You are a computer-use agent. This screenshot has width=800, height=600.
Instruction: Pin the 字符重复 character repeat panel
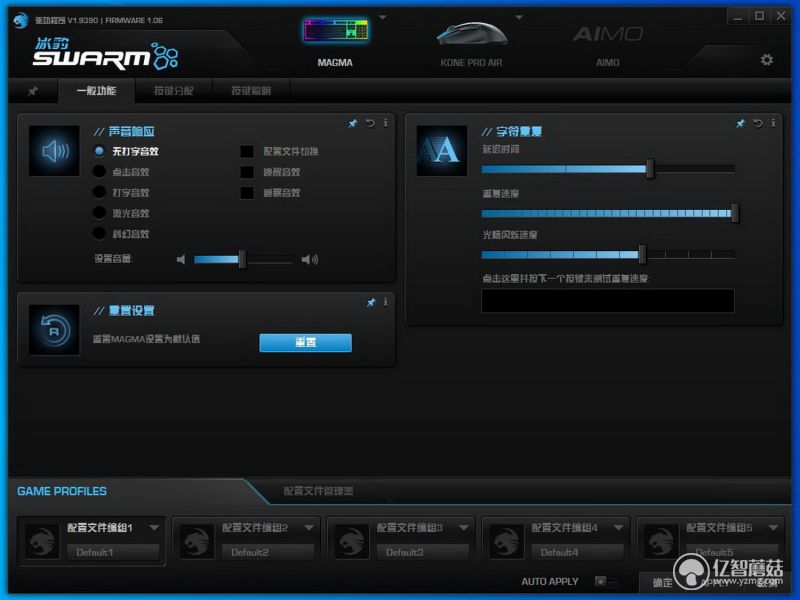click(x=740, y=123)
